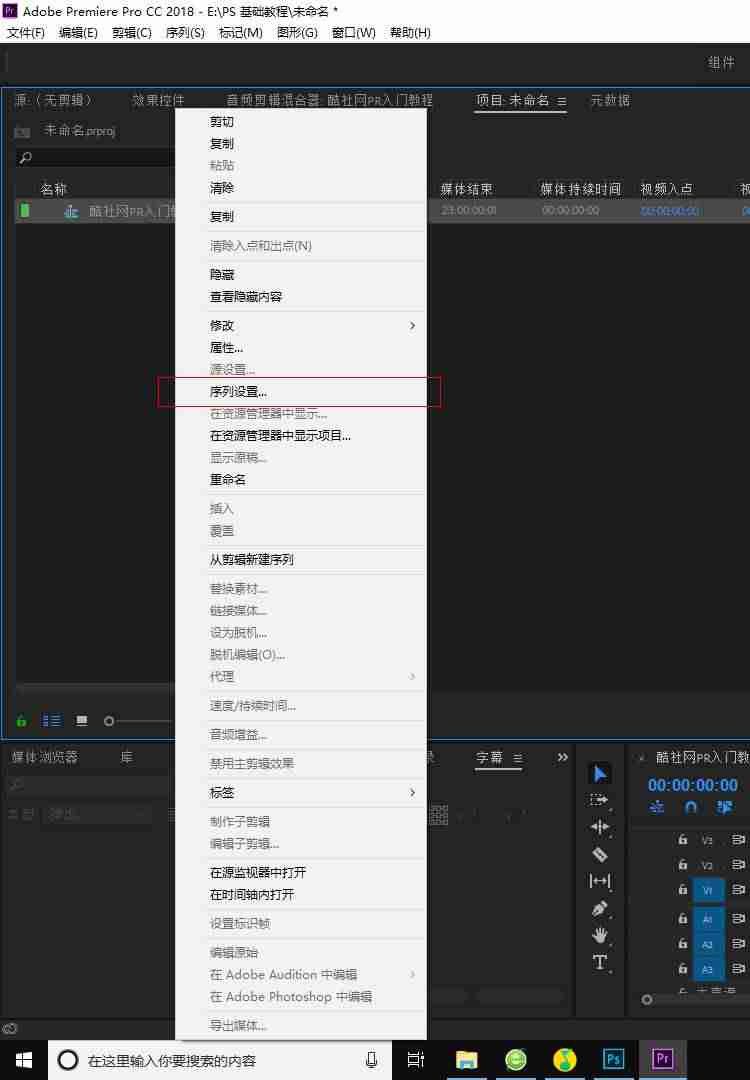Image resolution: width=750 pixels, height=1080 pixels.
Task: Choose 重命名 from the context menu
Action: tap(301, 479)
